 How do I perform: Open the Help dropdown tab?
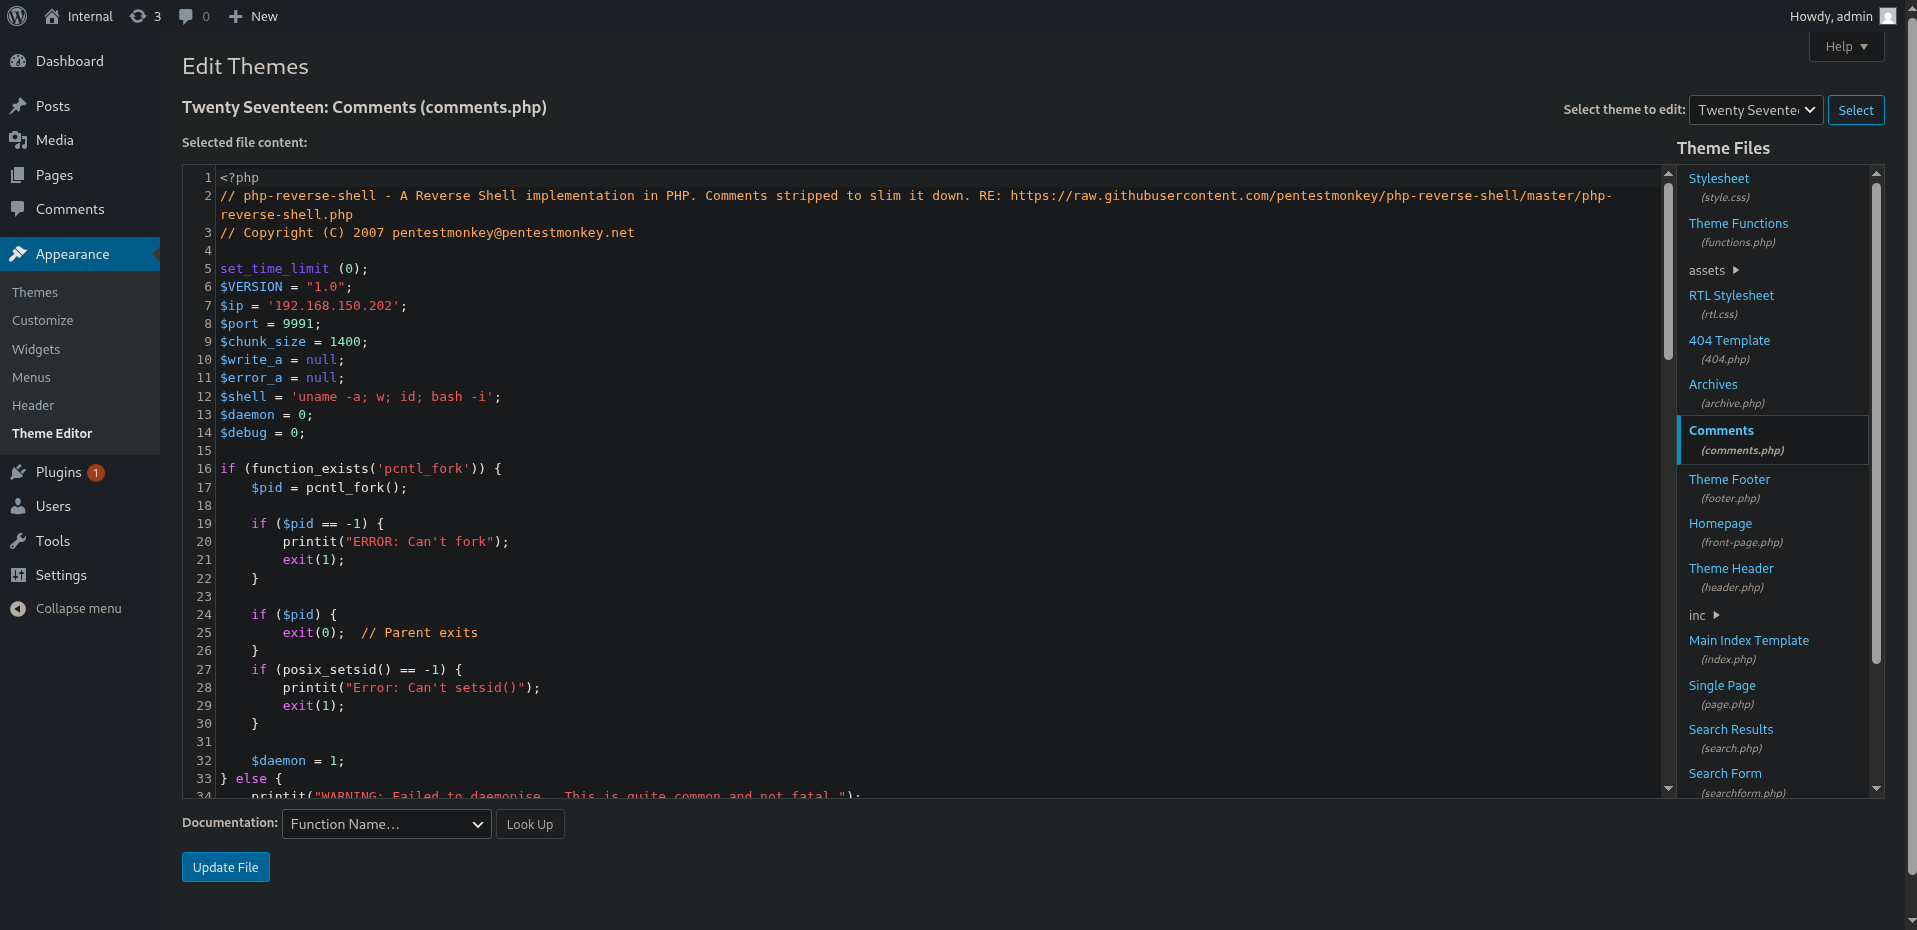[x=1846, y=47]
